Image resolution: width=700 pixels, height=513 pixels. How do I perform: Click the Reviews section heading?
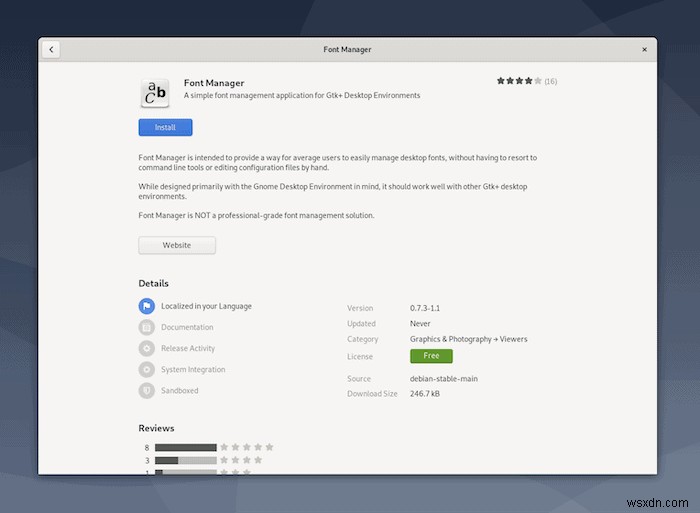(x=156, y=428)
